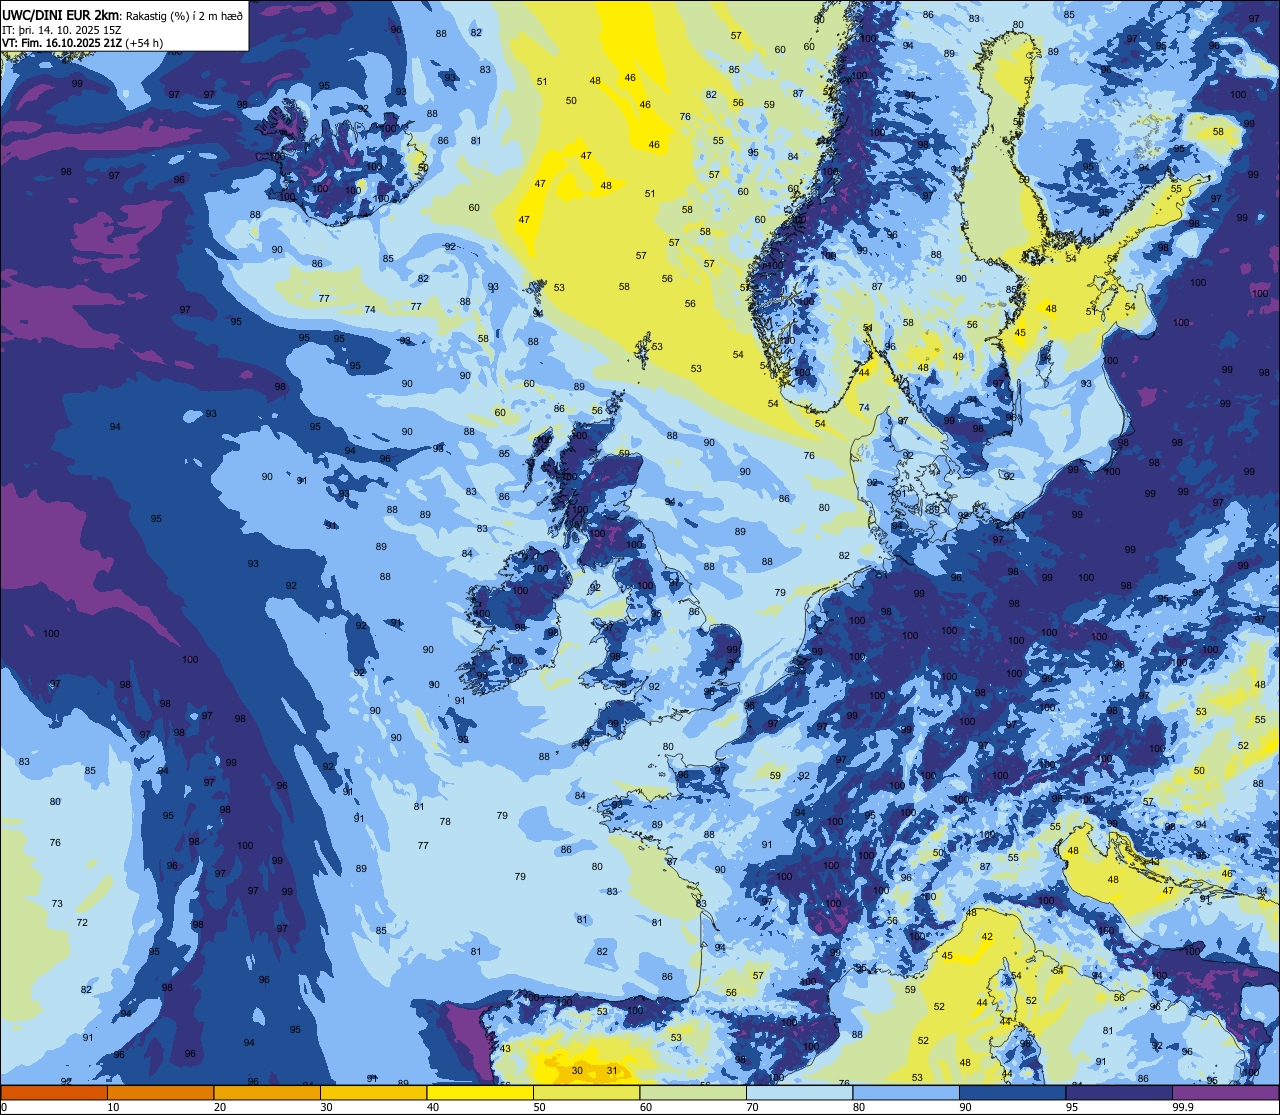The width and height of the screenshot is (1280, 1115).
Task: Choose the legend swatch between 30 and 40
Action: click(x=373, y=1093)
